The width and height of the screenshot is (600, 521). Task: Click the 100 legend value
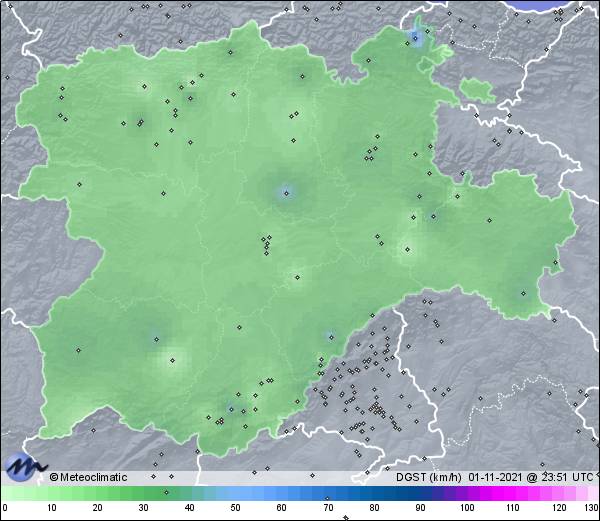click(467, 508)
